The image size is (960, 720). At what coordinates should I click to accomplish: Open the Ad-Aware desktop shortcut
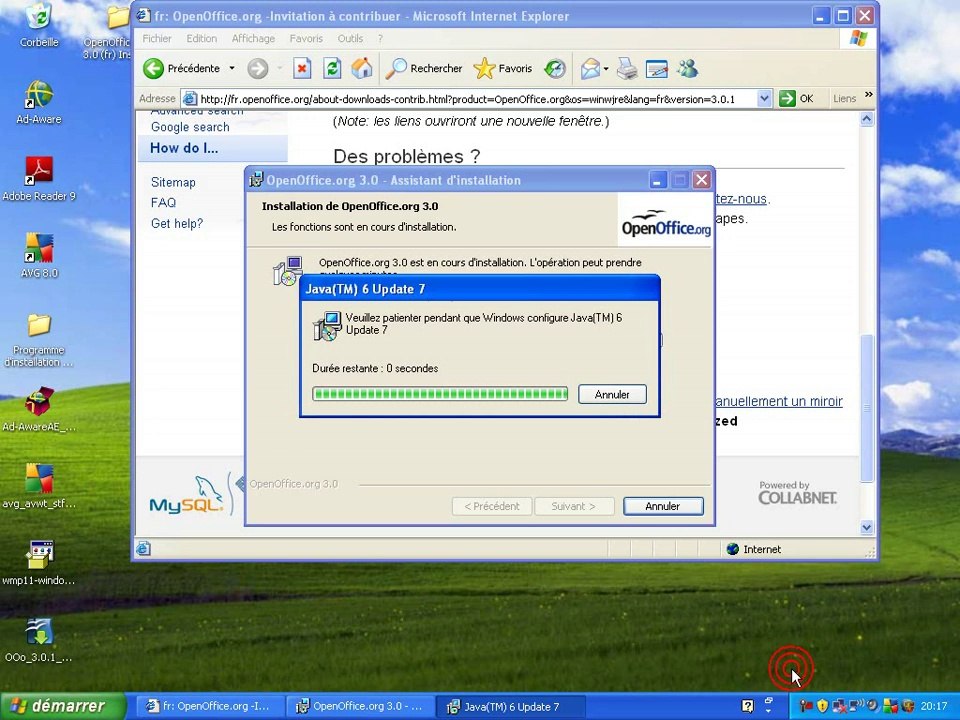click(x=39, y=102)
